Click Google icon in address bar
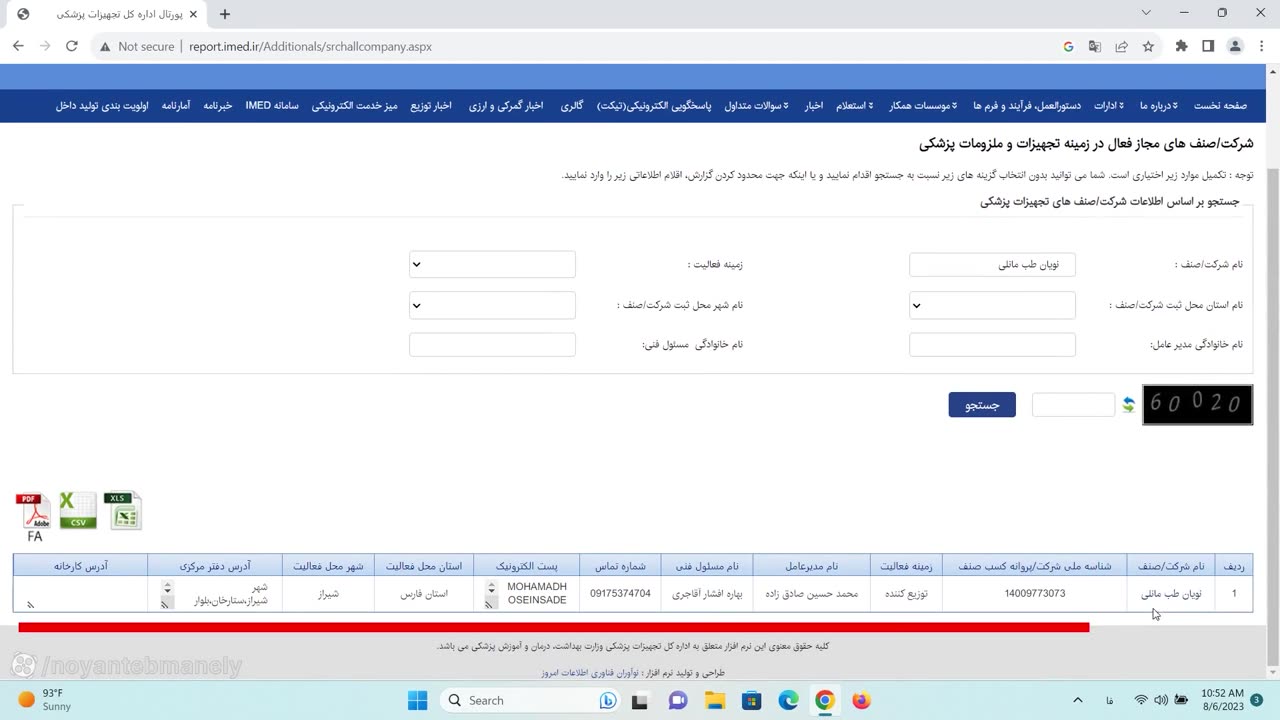 pos(1068,46)
